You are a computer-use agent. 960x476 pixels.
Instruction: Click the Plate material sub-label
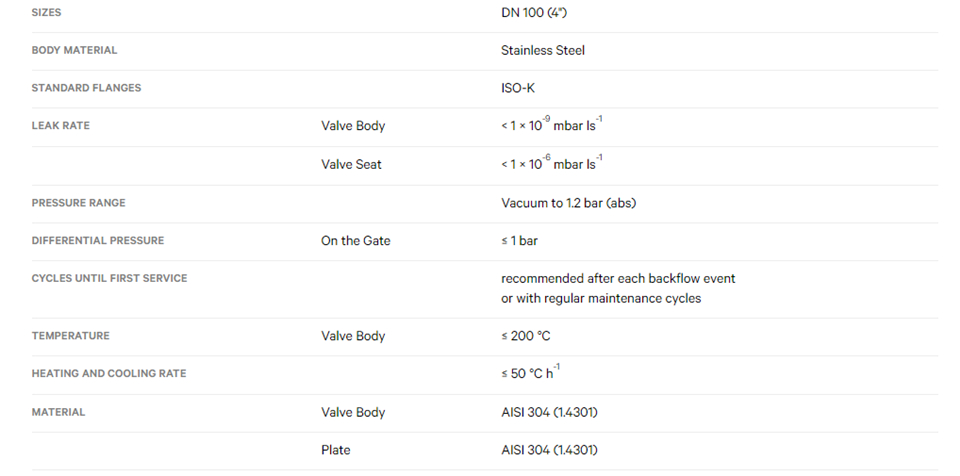click(x=336, y=450)
